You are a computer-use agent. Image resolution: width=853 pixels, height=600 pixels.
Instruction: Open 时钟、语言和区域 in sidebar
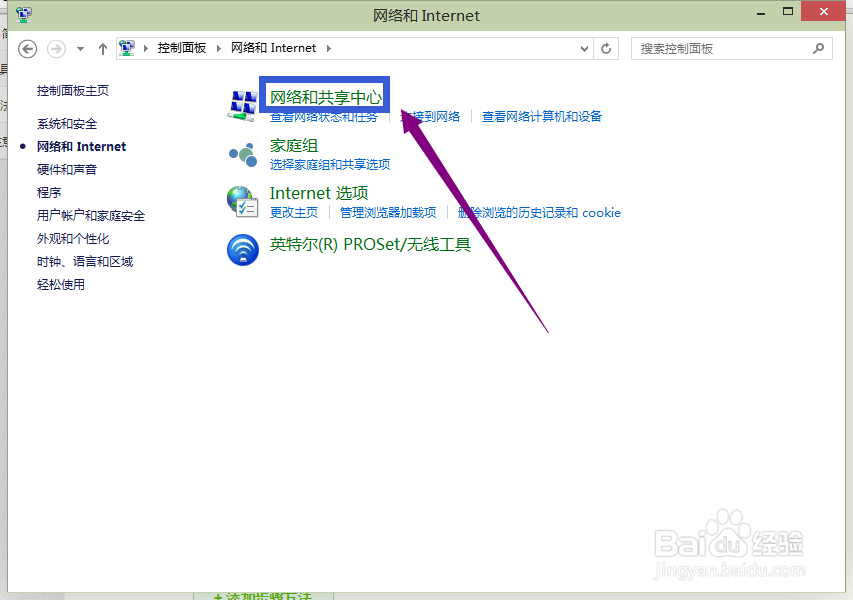tap(85, 262)
